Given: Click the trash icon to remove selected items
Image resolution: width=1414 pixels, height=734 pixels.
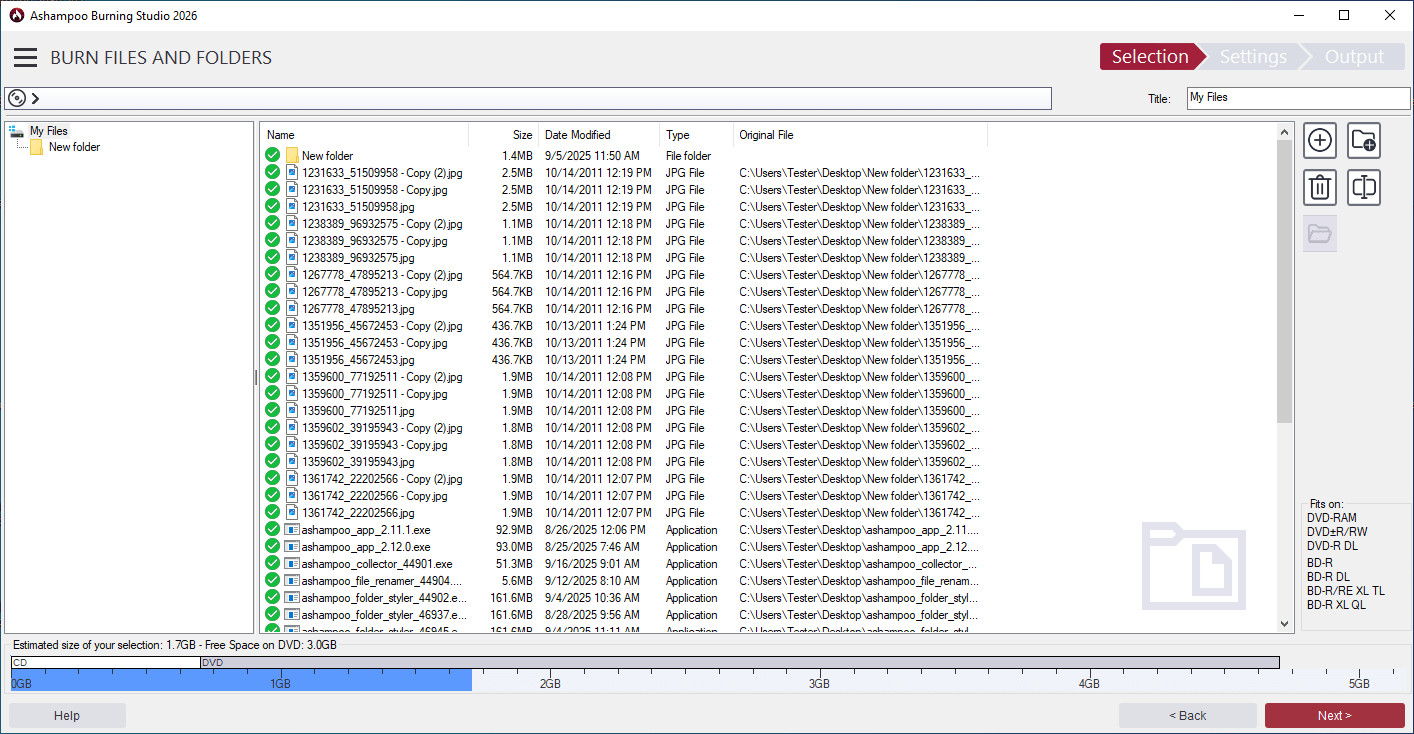Looking at the screenshot, I should (1320, 187).
